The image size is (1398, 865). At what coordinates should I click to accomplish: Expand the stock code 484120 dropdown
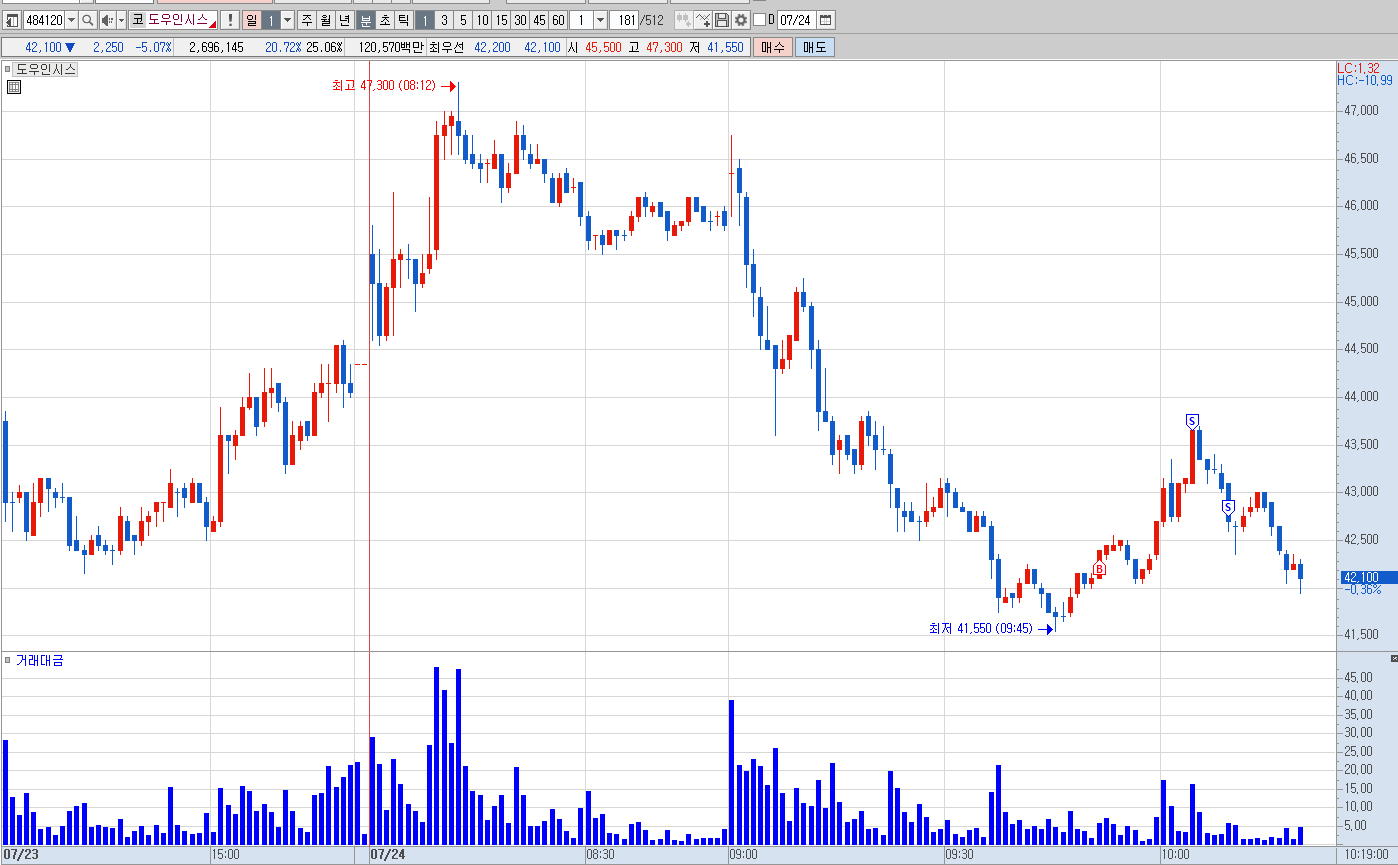click(x=71, y=20)
